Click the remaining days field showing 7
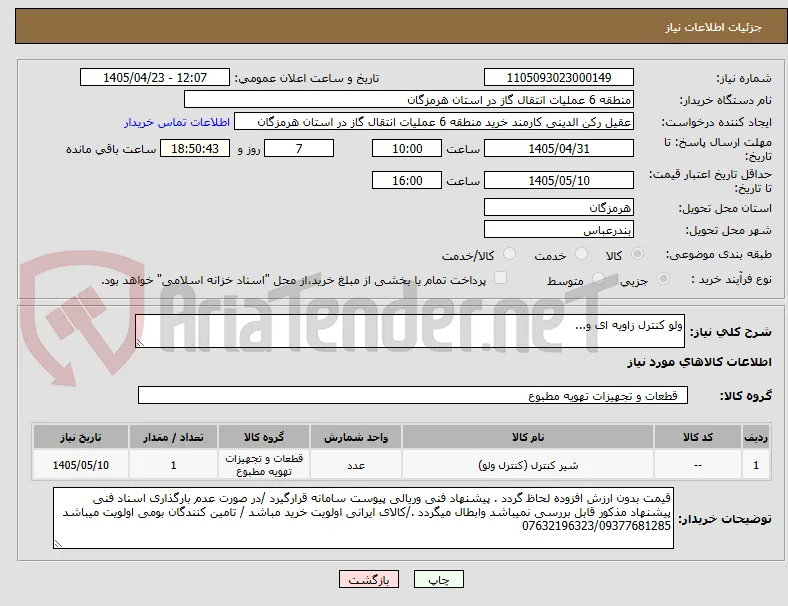Viewport: 788px width, 606px height. (299, 148)
